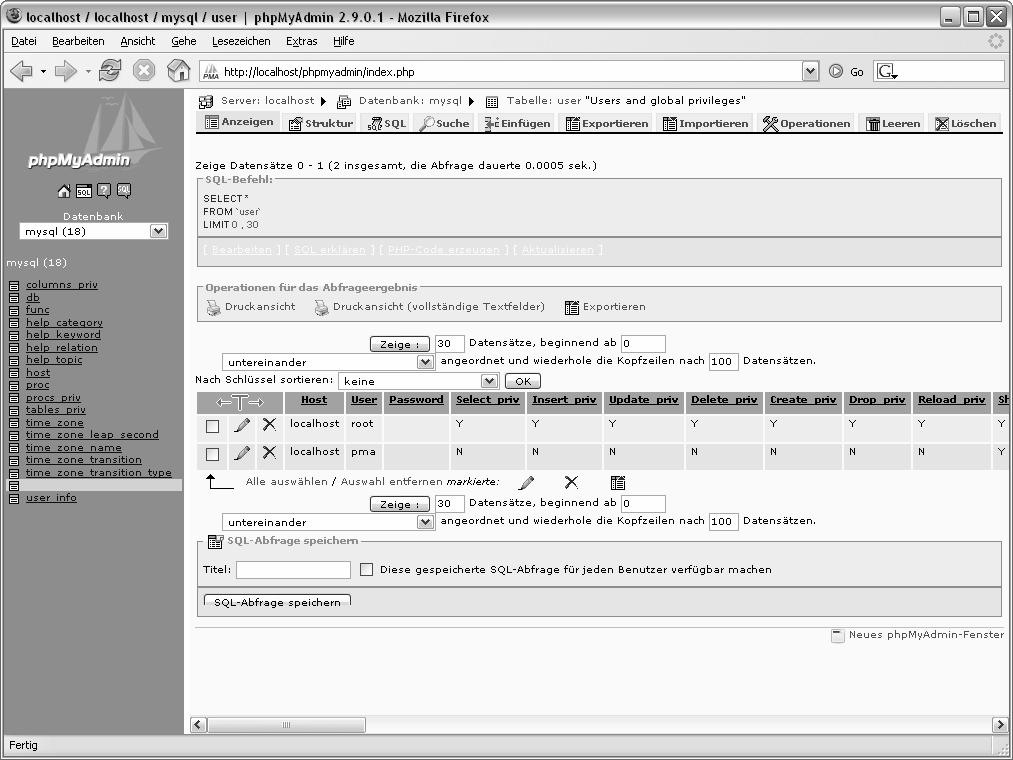The image size is (1013, 760).
Task: Check the checkbox for the pma user row
Action: coord(212,454)
